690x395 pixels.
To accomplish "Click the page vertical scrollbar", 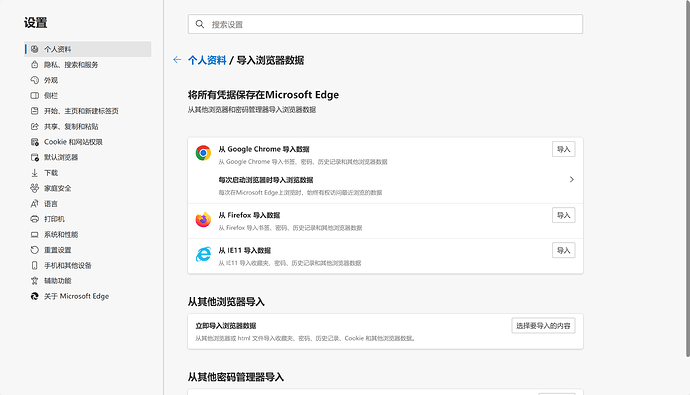I will [x=688, y=178].
